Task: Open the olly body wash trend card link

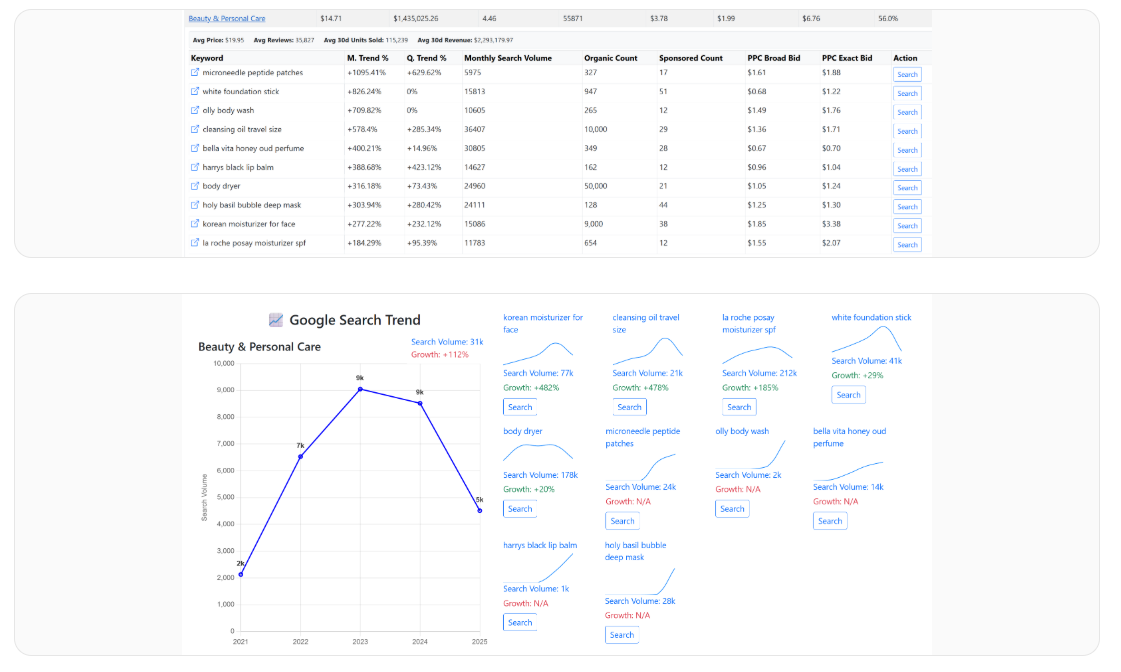Action: tap(742, 431)
